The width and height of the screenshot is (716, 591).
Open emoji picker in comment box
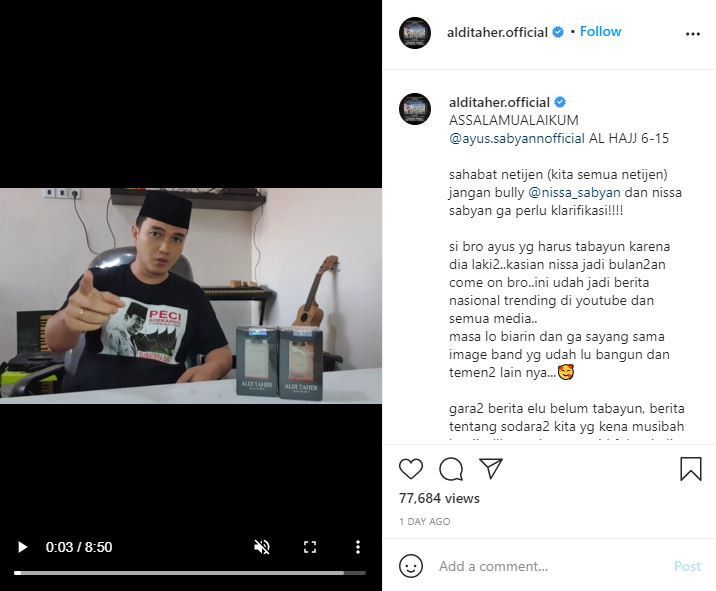point(411,566)
